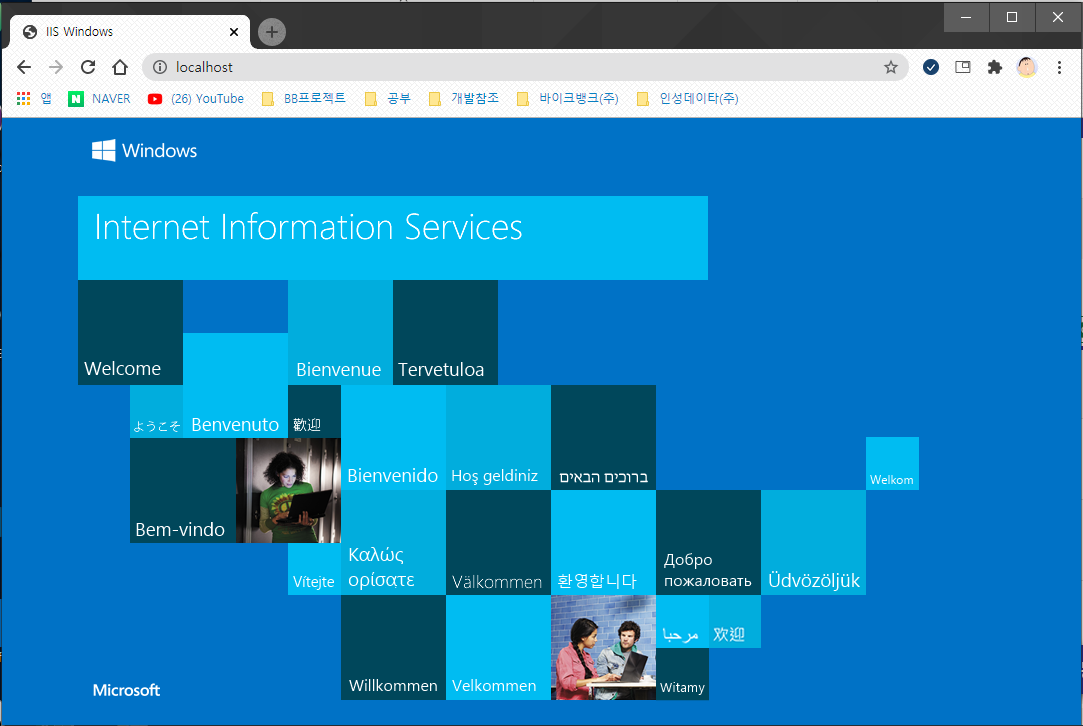The image size is (1083, 726).
Task: Click the two students photo tile
Action: [x=604, y=647]
